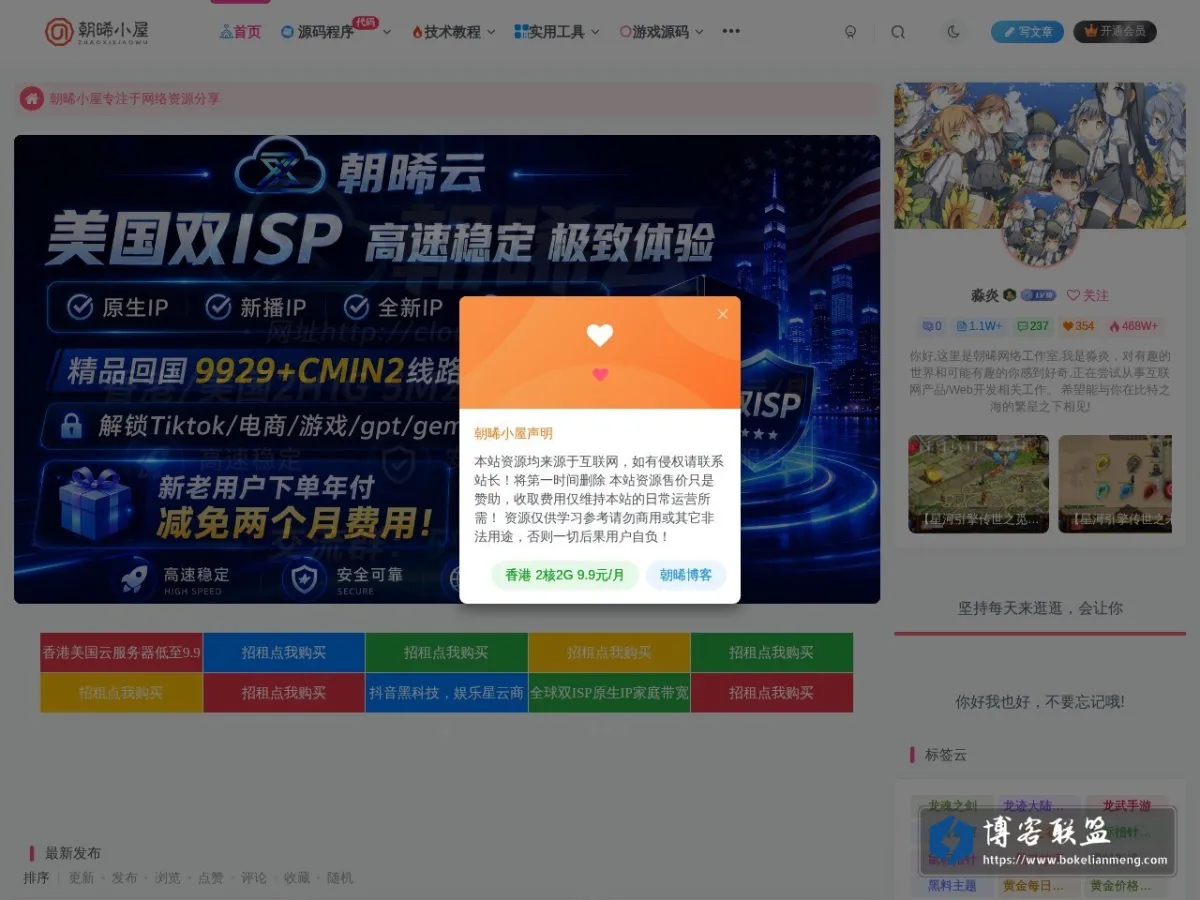Screen dimensions: 1200x900
Task: Sort posts by 发布
Action: (124, 878)
